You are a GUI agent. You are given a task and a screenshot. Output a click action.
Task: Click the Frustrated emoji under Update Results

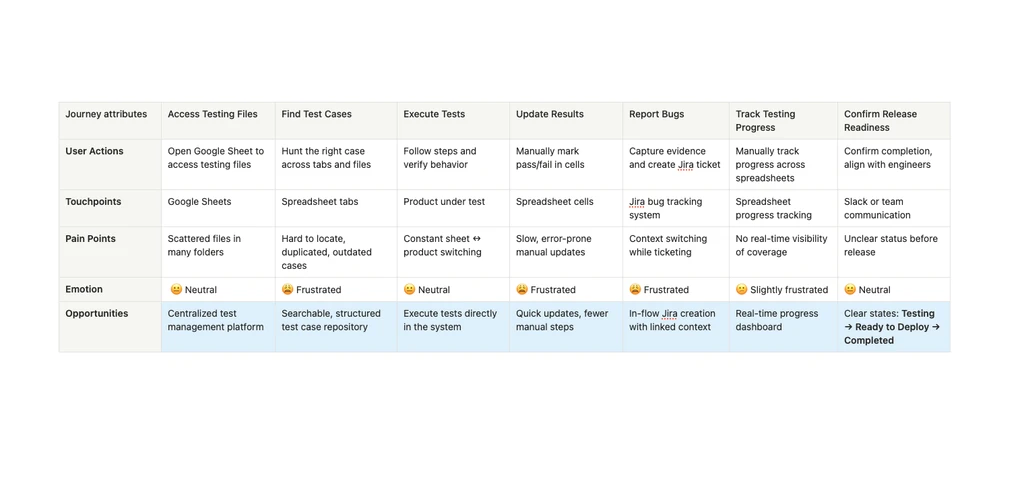pos(522,289)
